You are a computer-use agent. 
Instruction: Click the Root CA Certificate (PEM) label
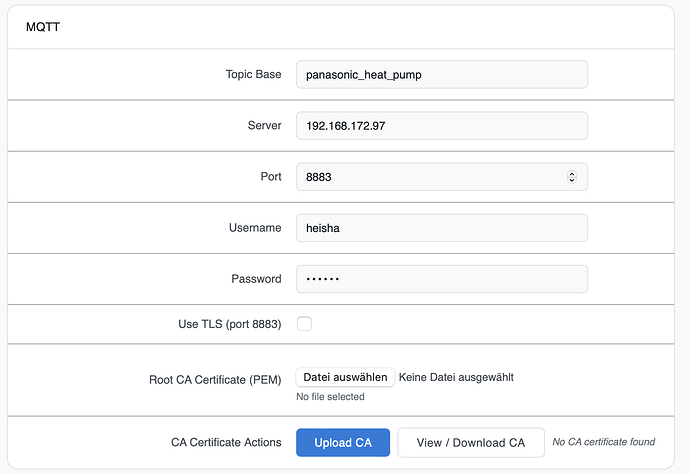[215, 379]
